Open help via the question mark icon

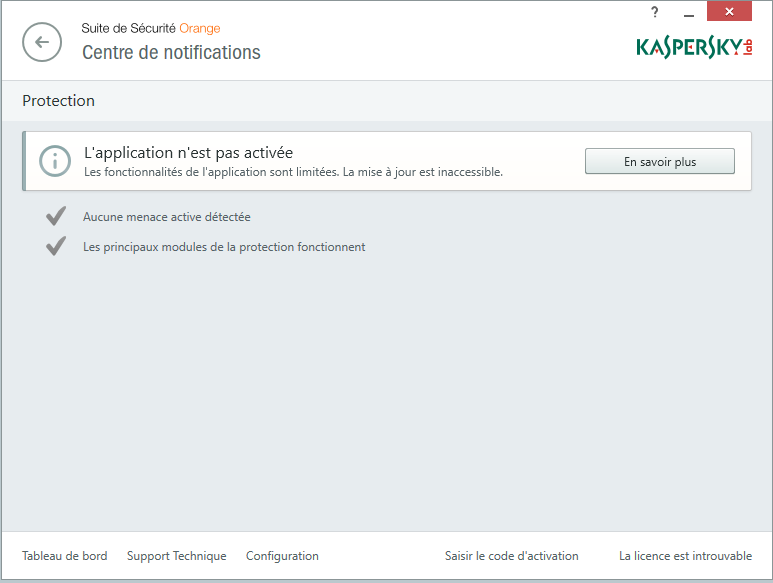(x=655, y=12)
